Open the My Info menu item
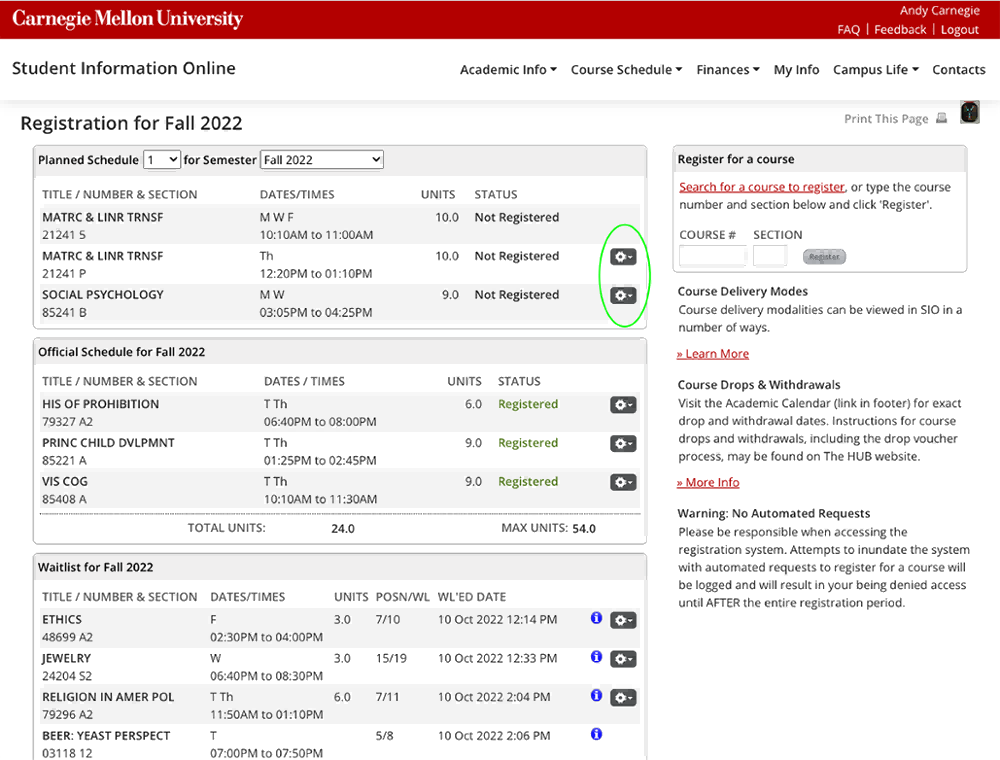 pos(796,69)
